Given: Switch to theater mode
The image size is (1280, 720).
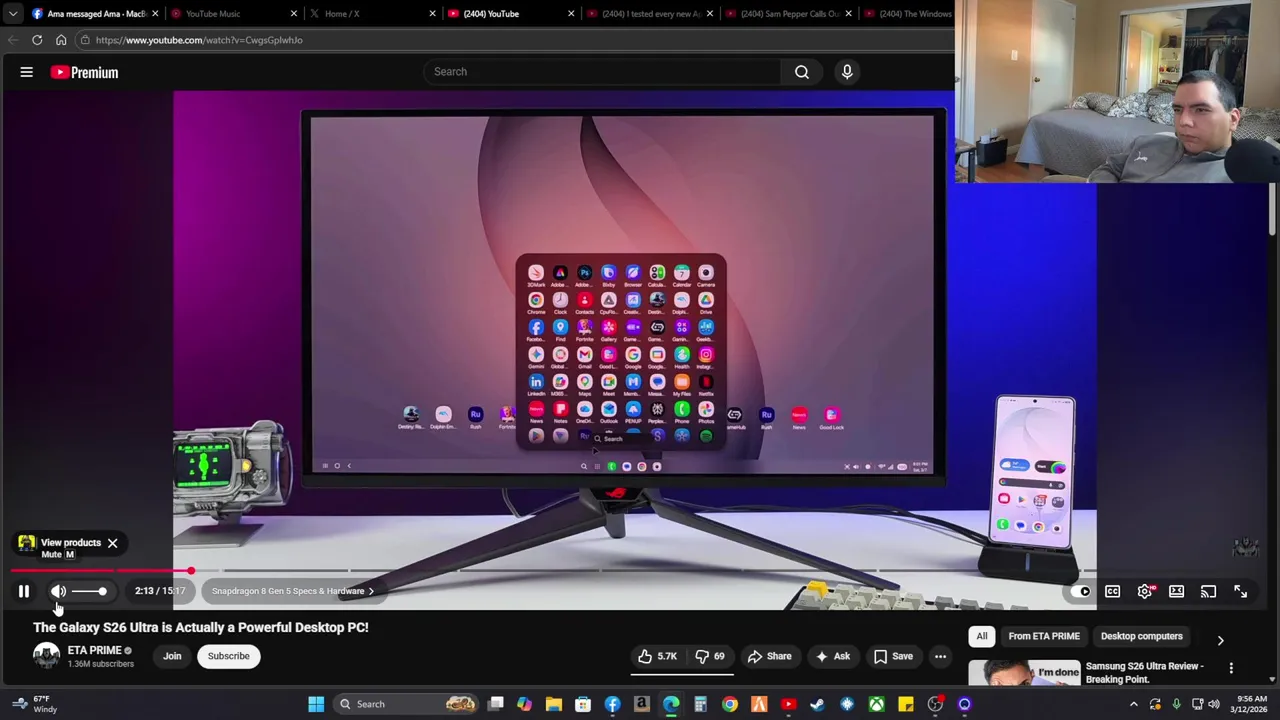Looking at the screenshot, I should (x=1176, y=592).
